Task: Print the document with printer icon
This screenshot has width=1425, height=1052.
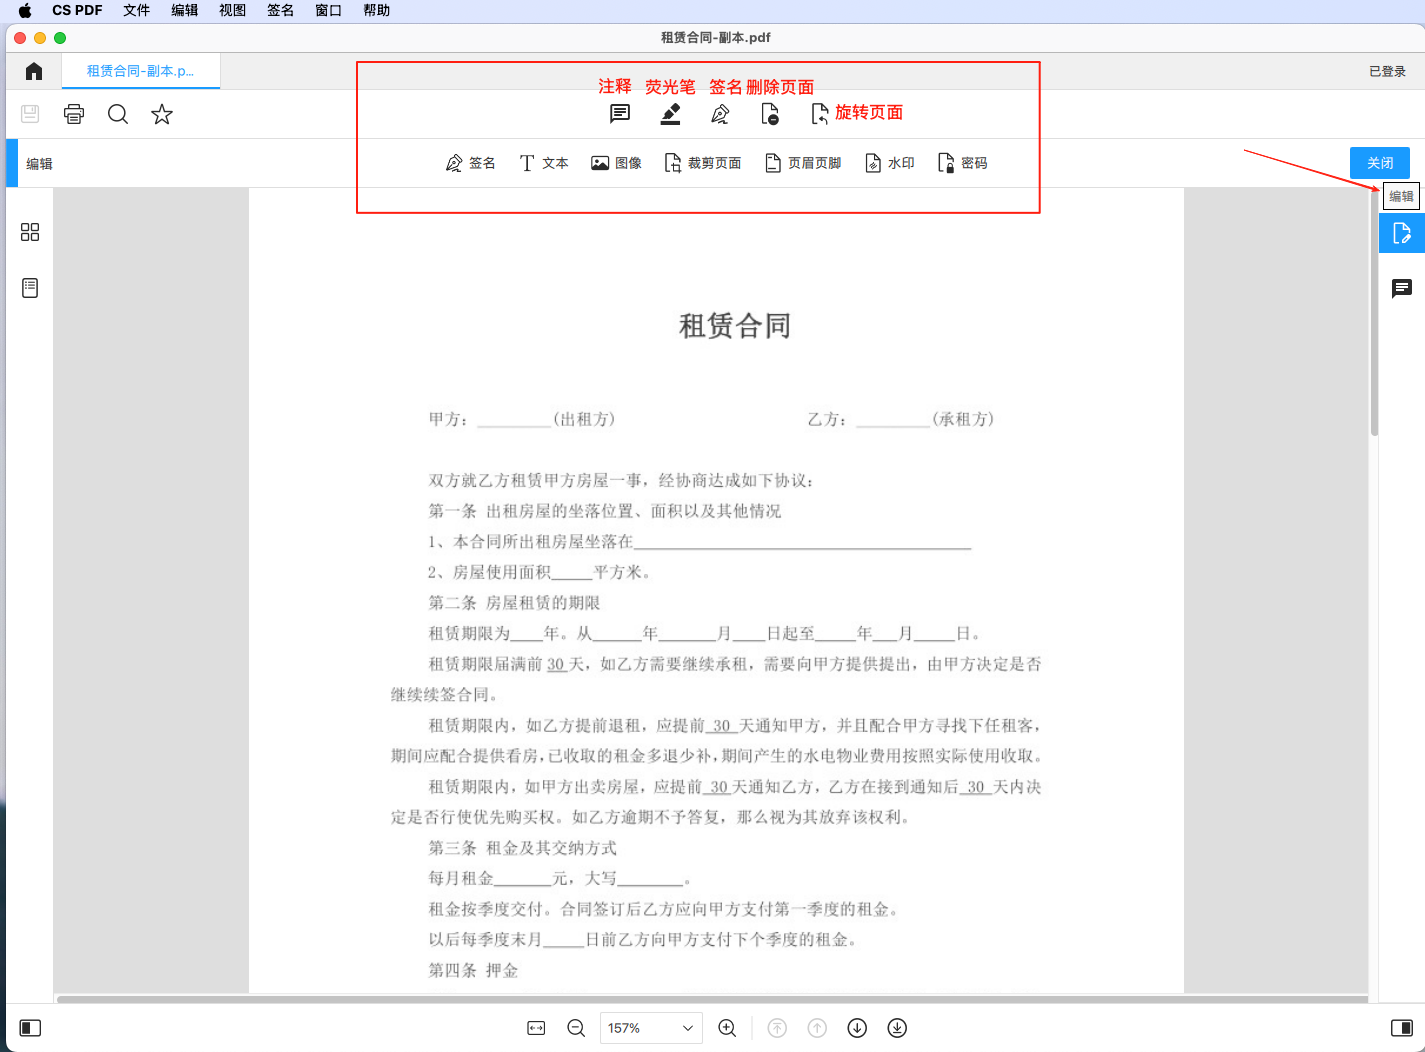Action: click(x=74, y=114)
